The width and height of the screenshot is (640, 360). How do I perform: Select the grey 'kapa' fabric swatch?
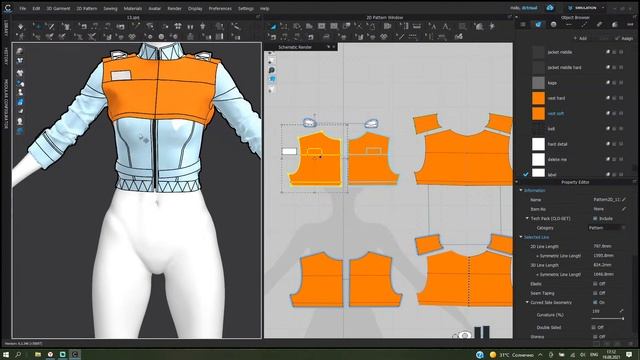pos(538,83)
